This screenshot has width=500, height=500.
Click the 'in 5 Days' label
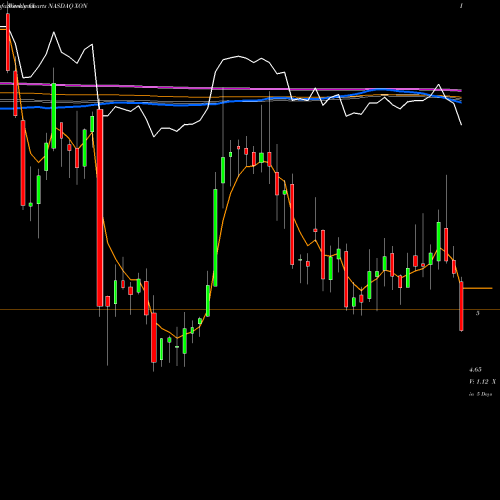click(480, 394)
